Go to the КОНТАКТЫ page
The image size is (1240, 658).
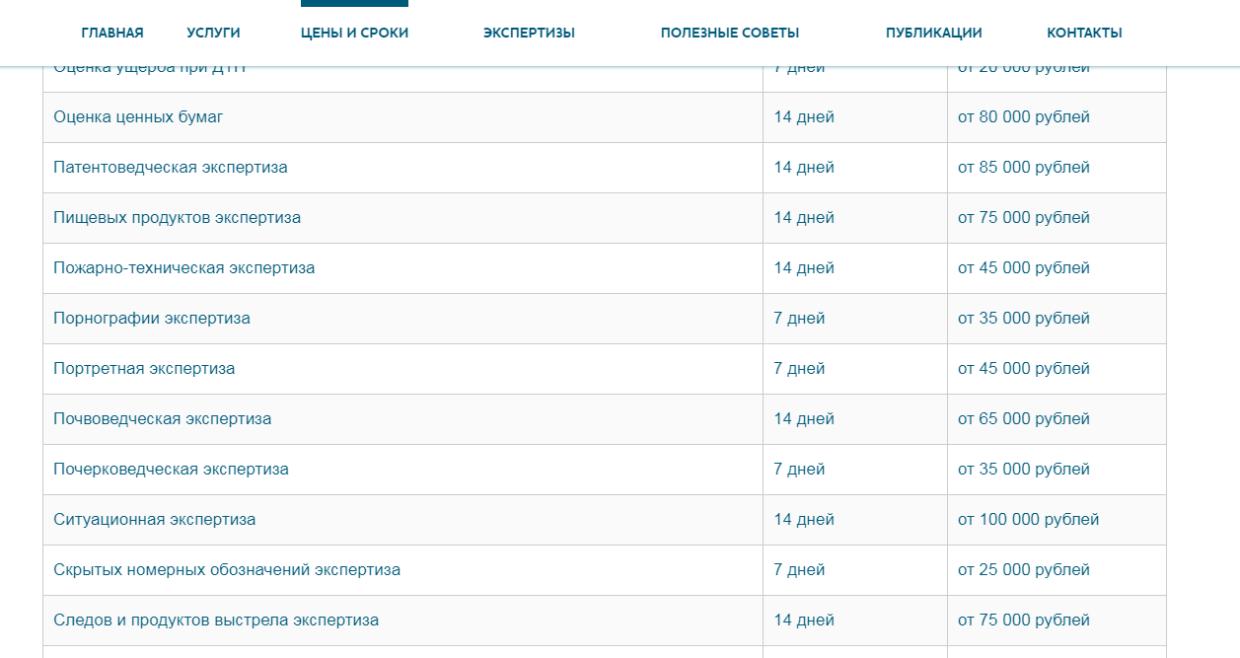[x=1084, y=33]
